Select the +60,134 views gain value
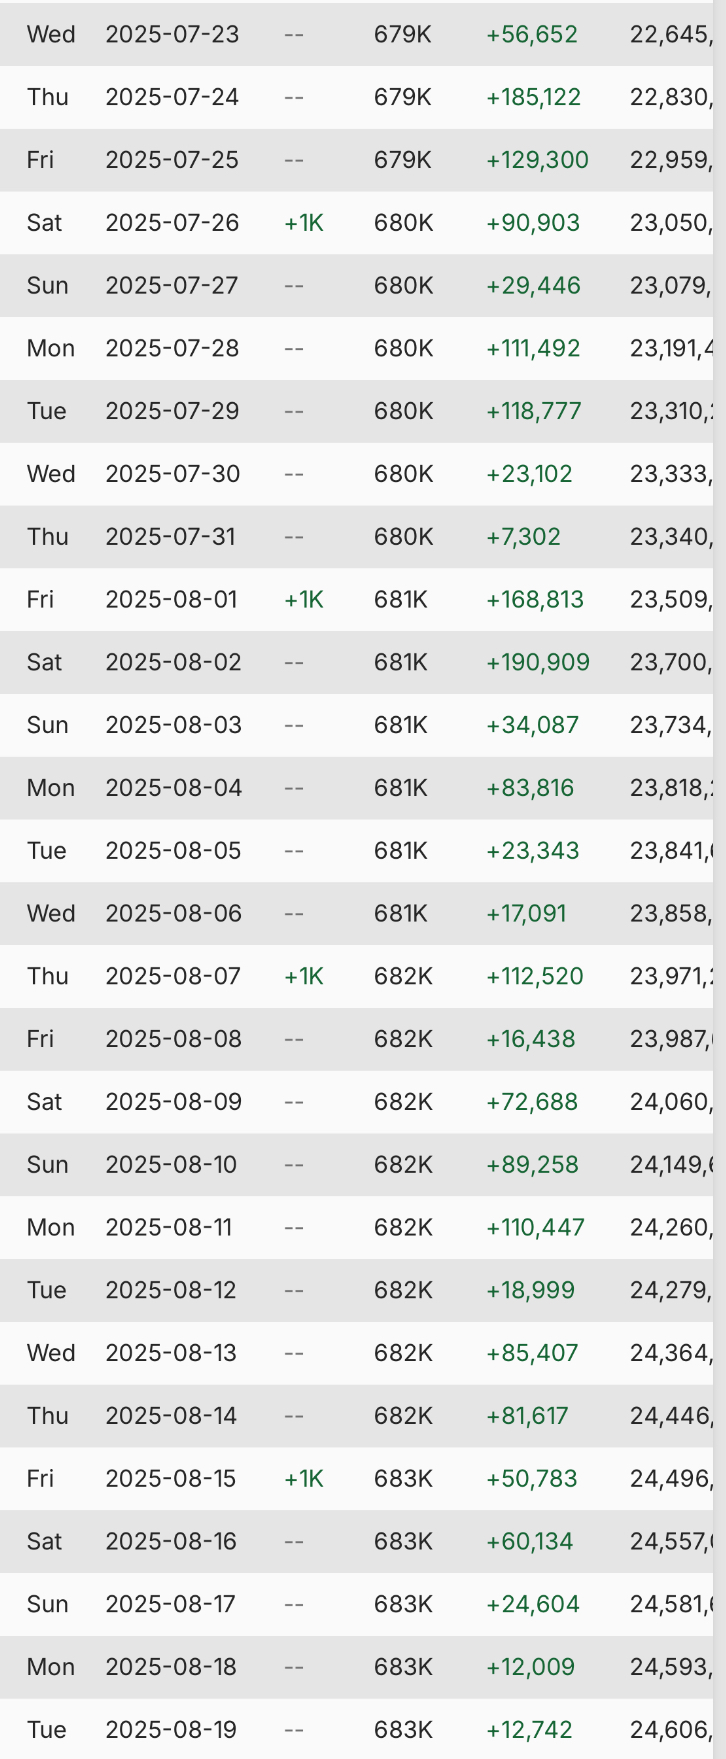The image size is (726, 1759). pyautogui.click(x=529, y=1541)
